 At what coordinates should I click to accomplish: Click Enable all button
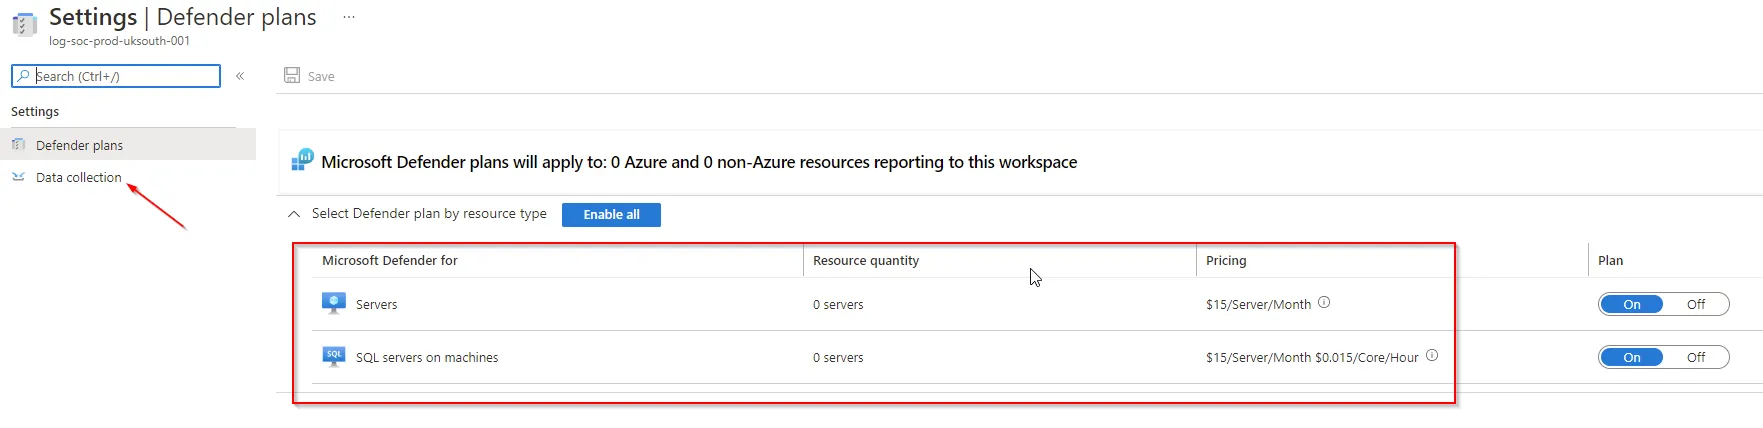point(611,215)
